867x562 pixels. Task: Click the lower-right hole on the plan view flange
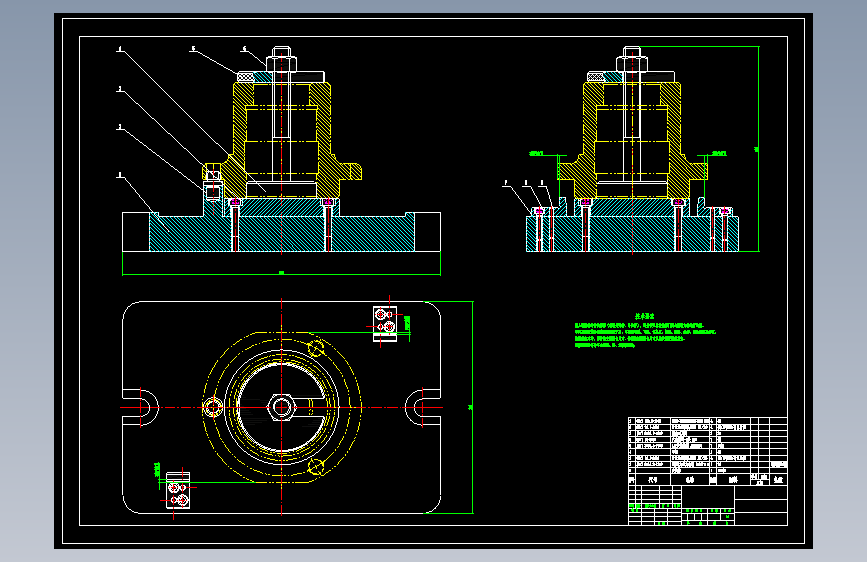coord(316,467)
